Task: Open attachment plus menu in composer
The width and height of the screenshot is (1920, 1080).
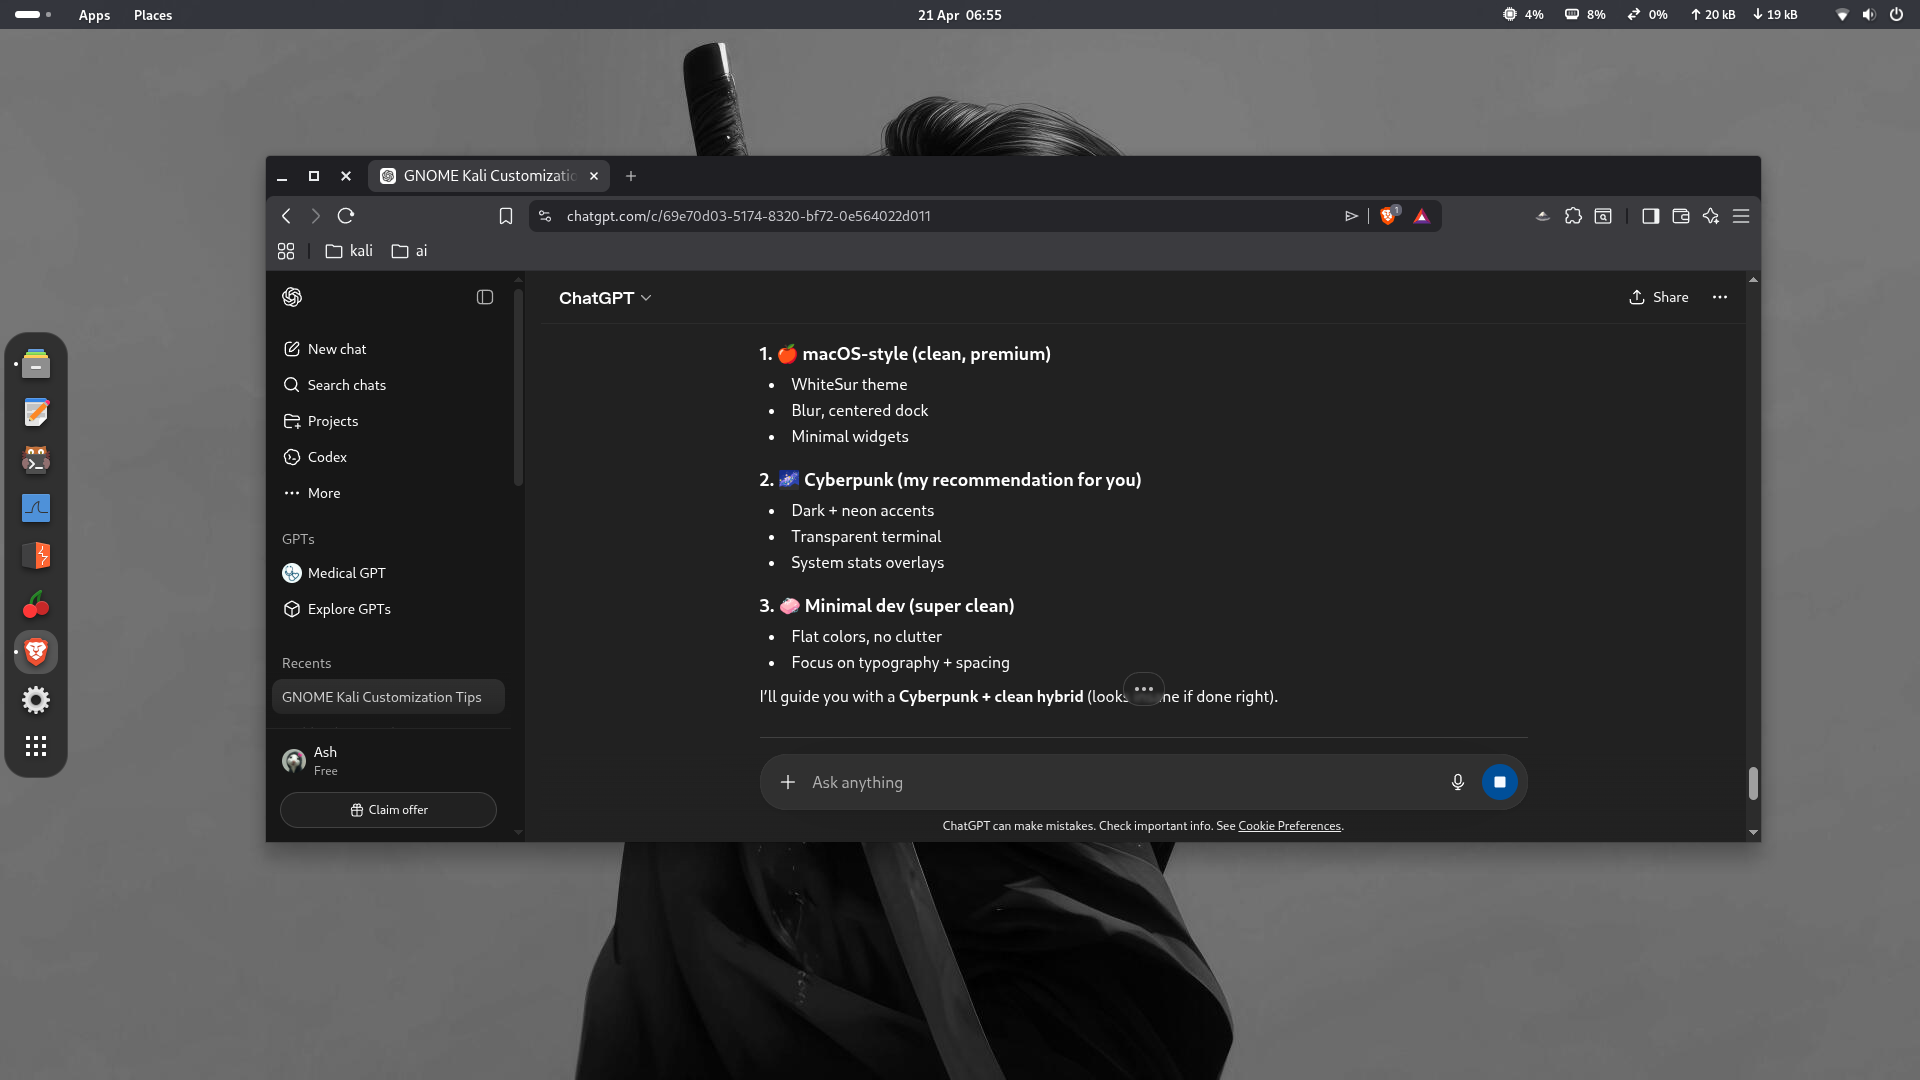Action: [x=788, y=782]
